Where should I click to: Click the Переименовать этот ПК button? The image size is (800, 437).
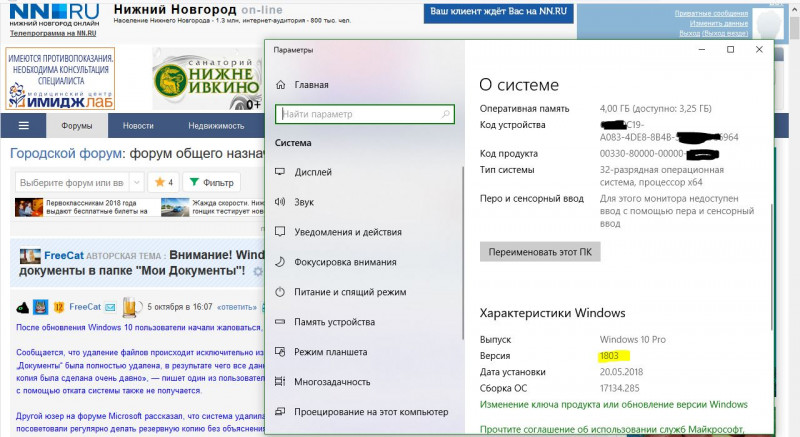pos(540,252)
